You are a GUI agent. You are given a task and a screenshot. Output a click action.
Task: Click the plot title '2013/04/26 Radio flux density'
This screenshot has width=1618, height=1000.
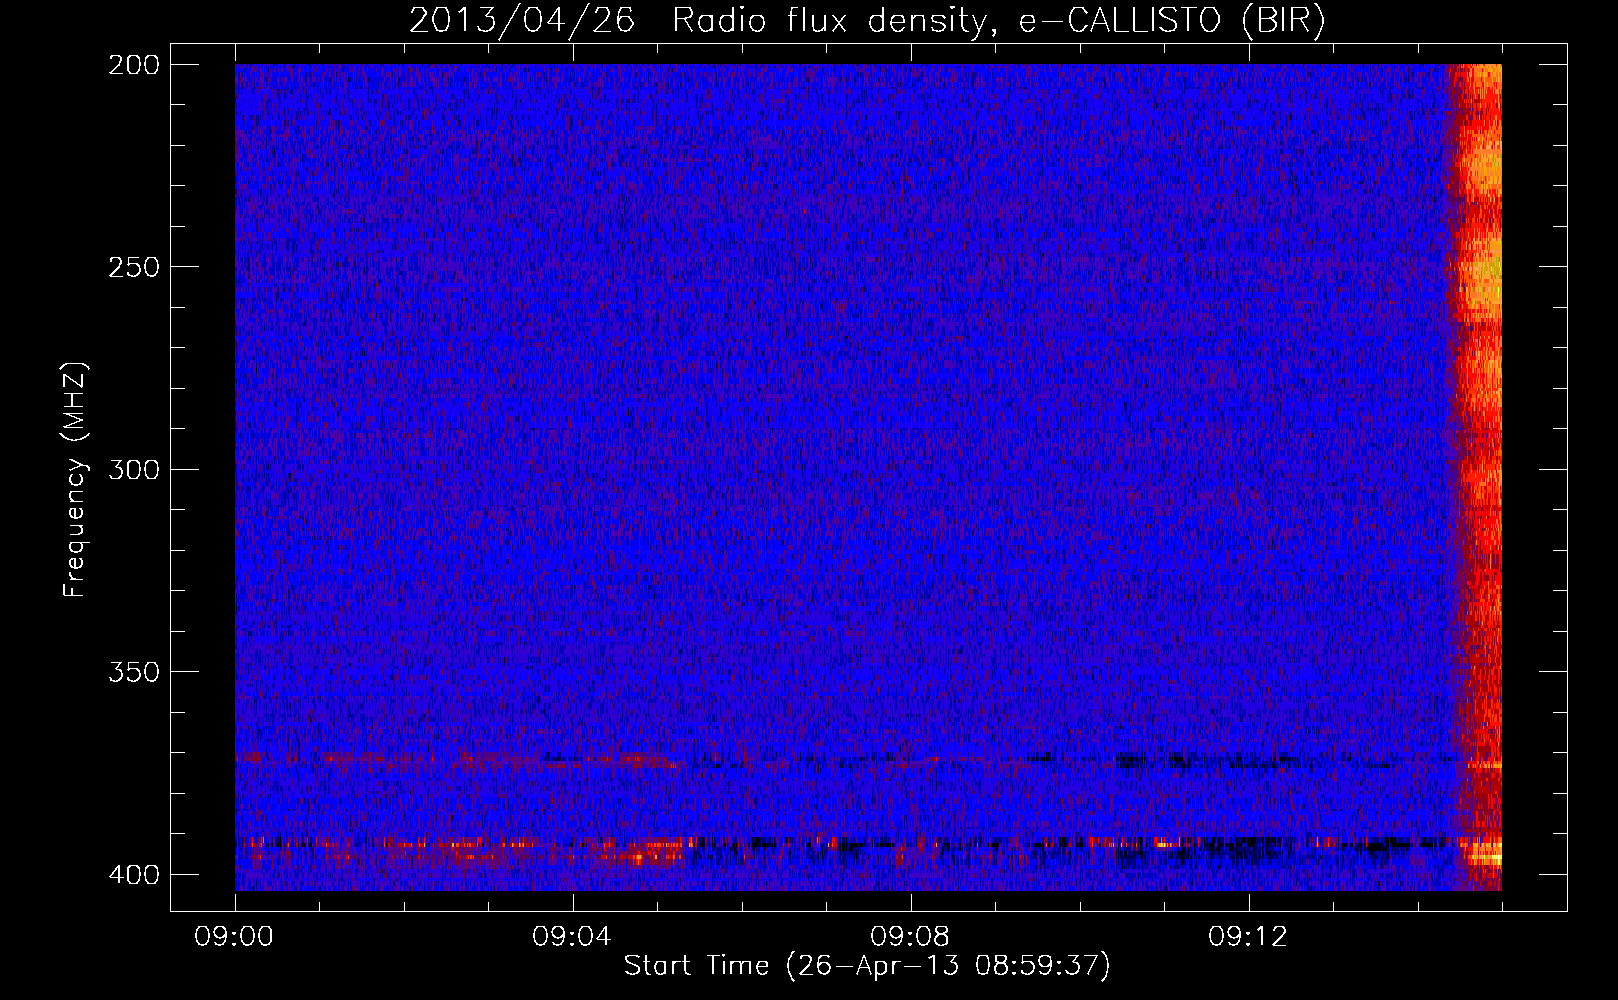click(867, 20)
